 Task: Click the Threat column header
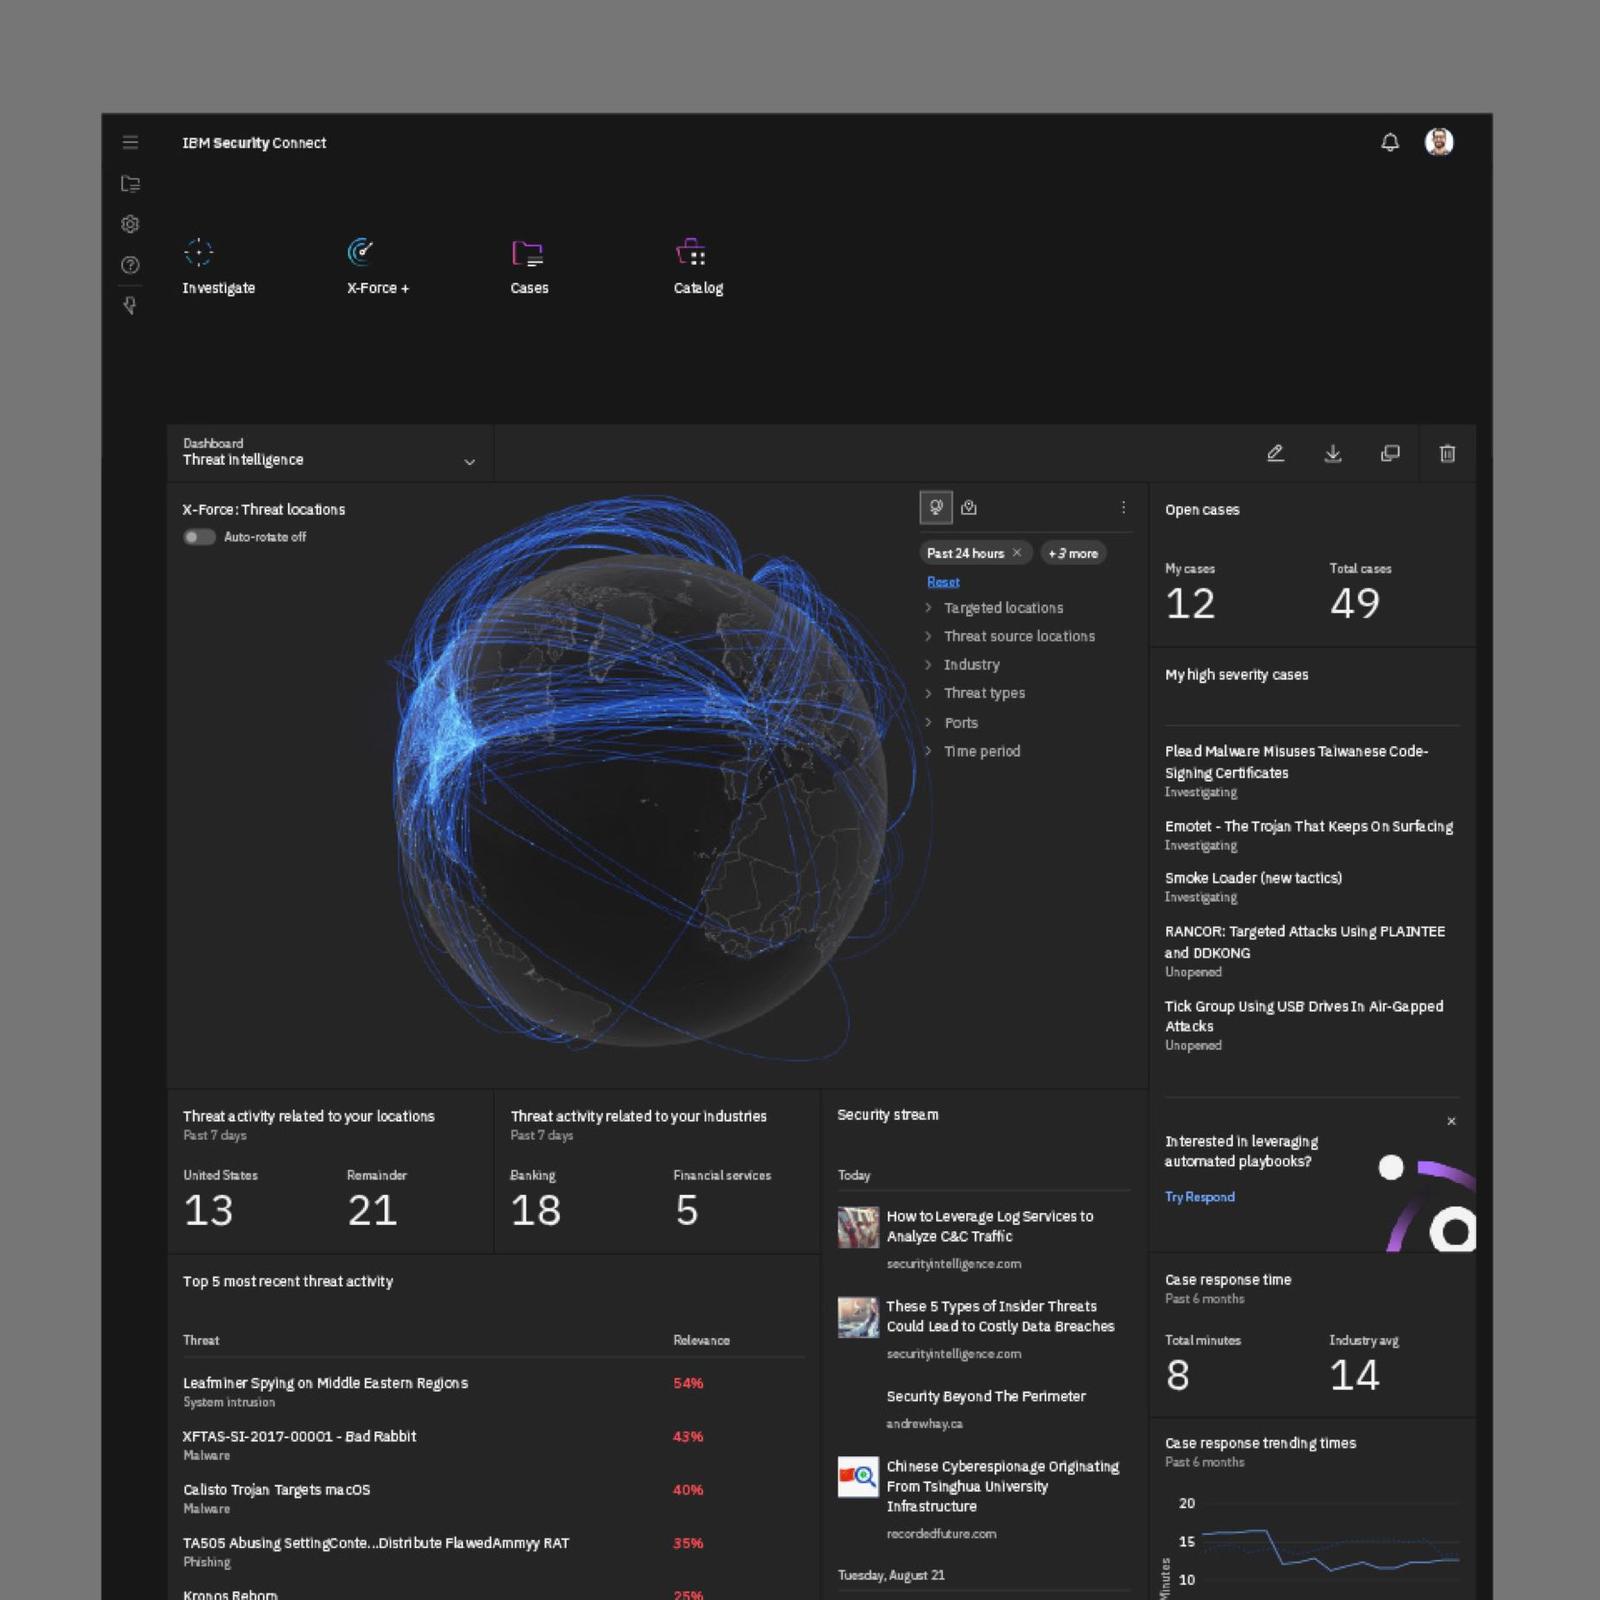click(x=201, y=1340)
